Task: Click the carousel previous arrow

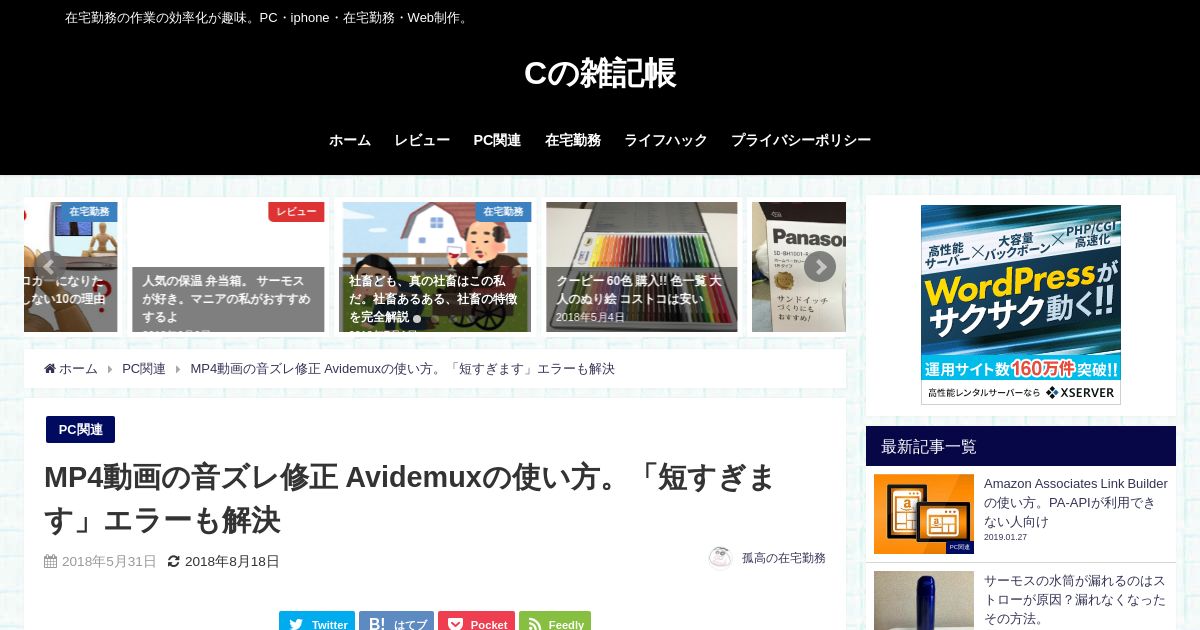Action: (50, 267)
